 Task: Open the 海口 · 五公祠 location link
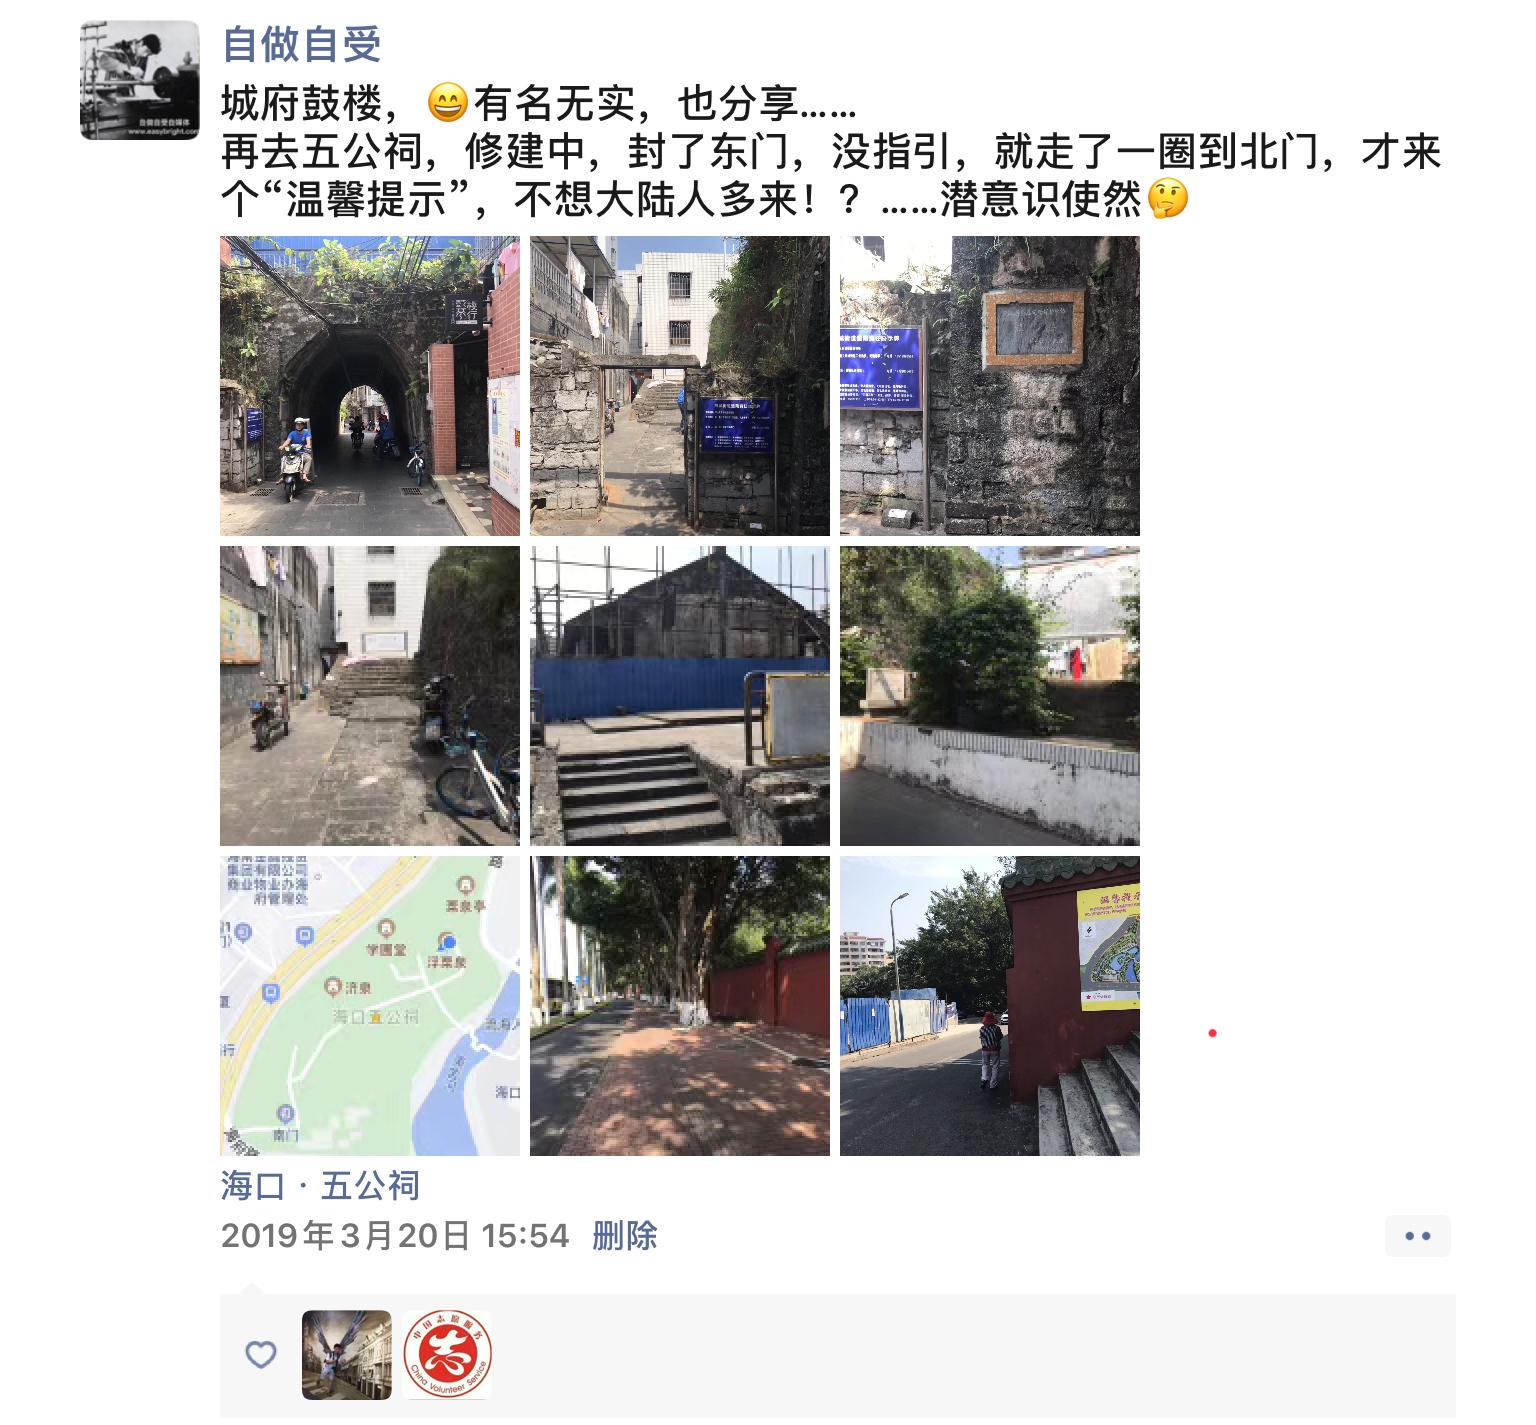point(320,1186)
